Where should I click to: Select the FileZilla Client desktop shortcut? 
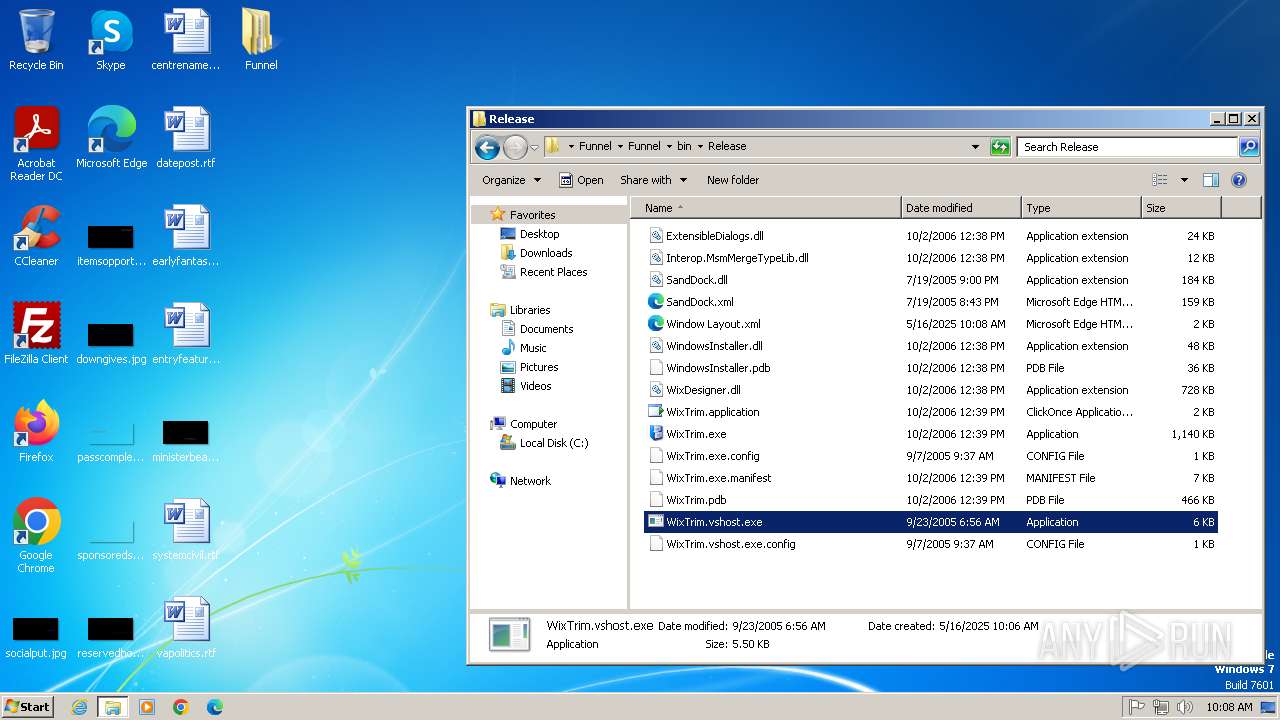click(x=36, y=334)
